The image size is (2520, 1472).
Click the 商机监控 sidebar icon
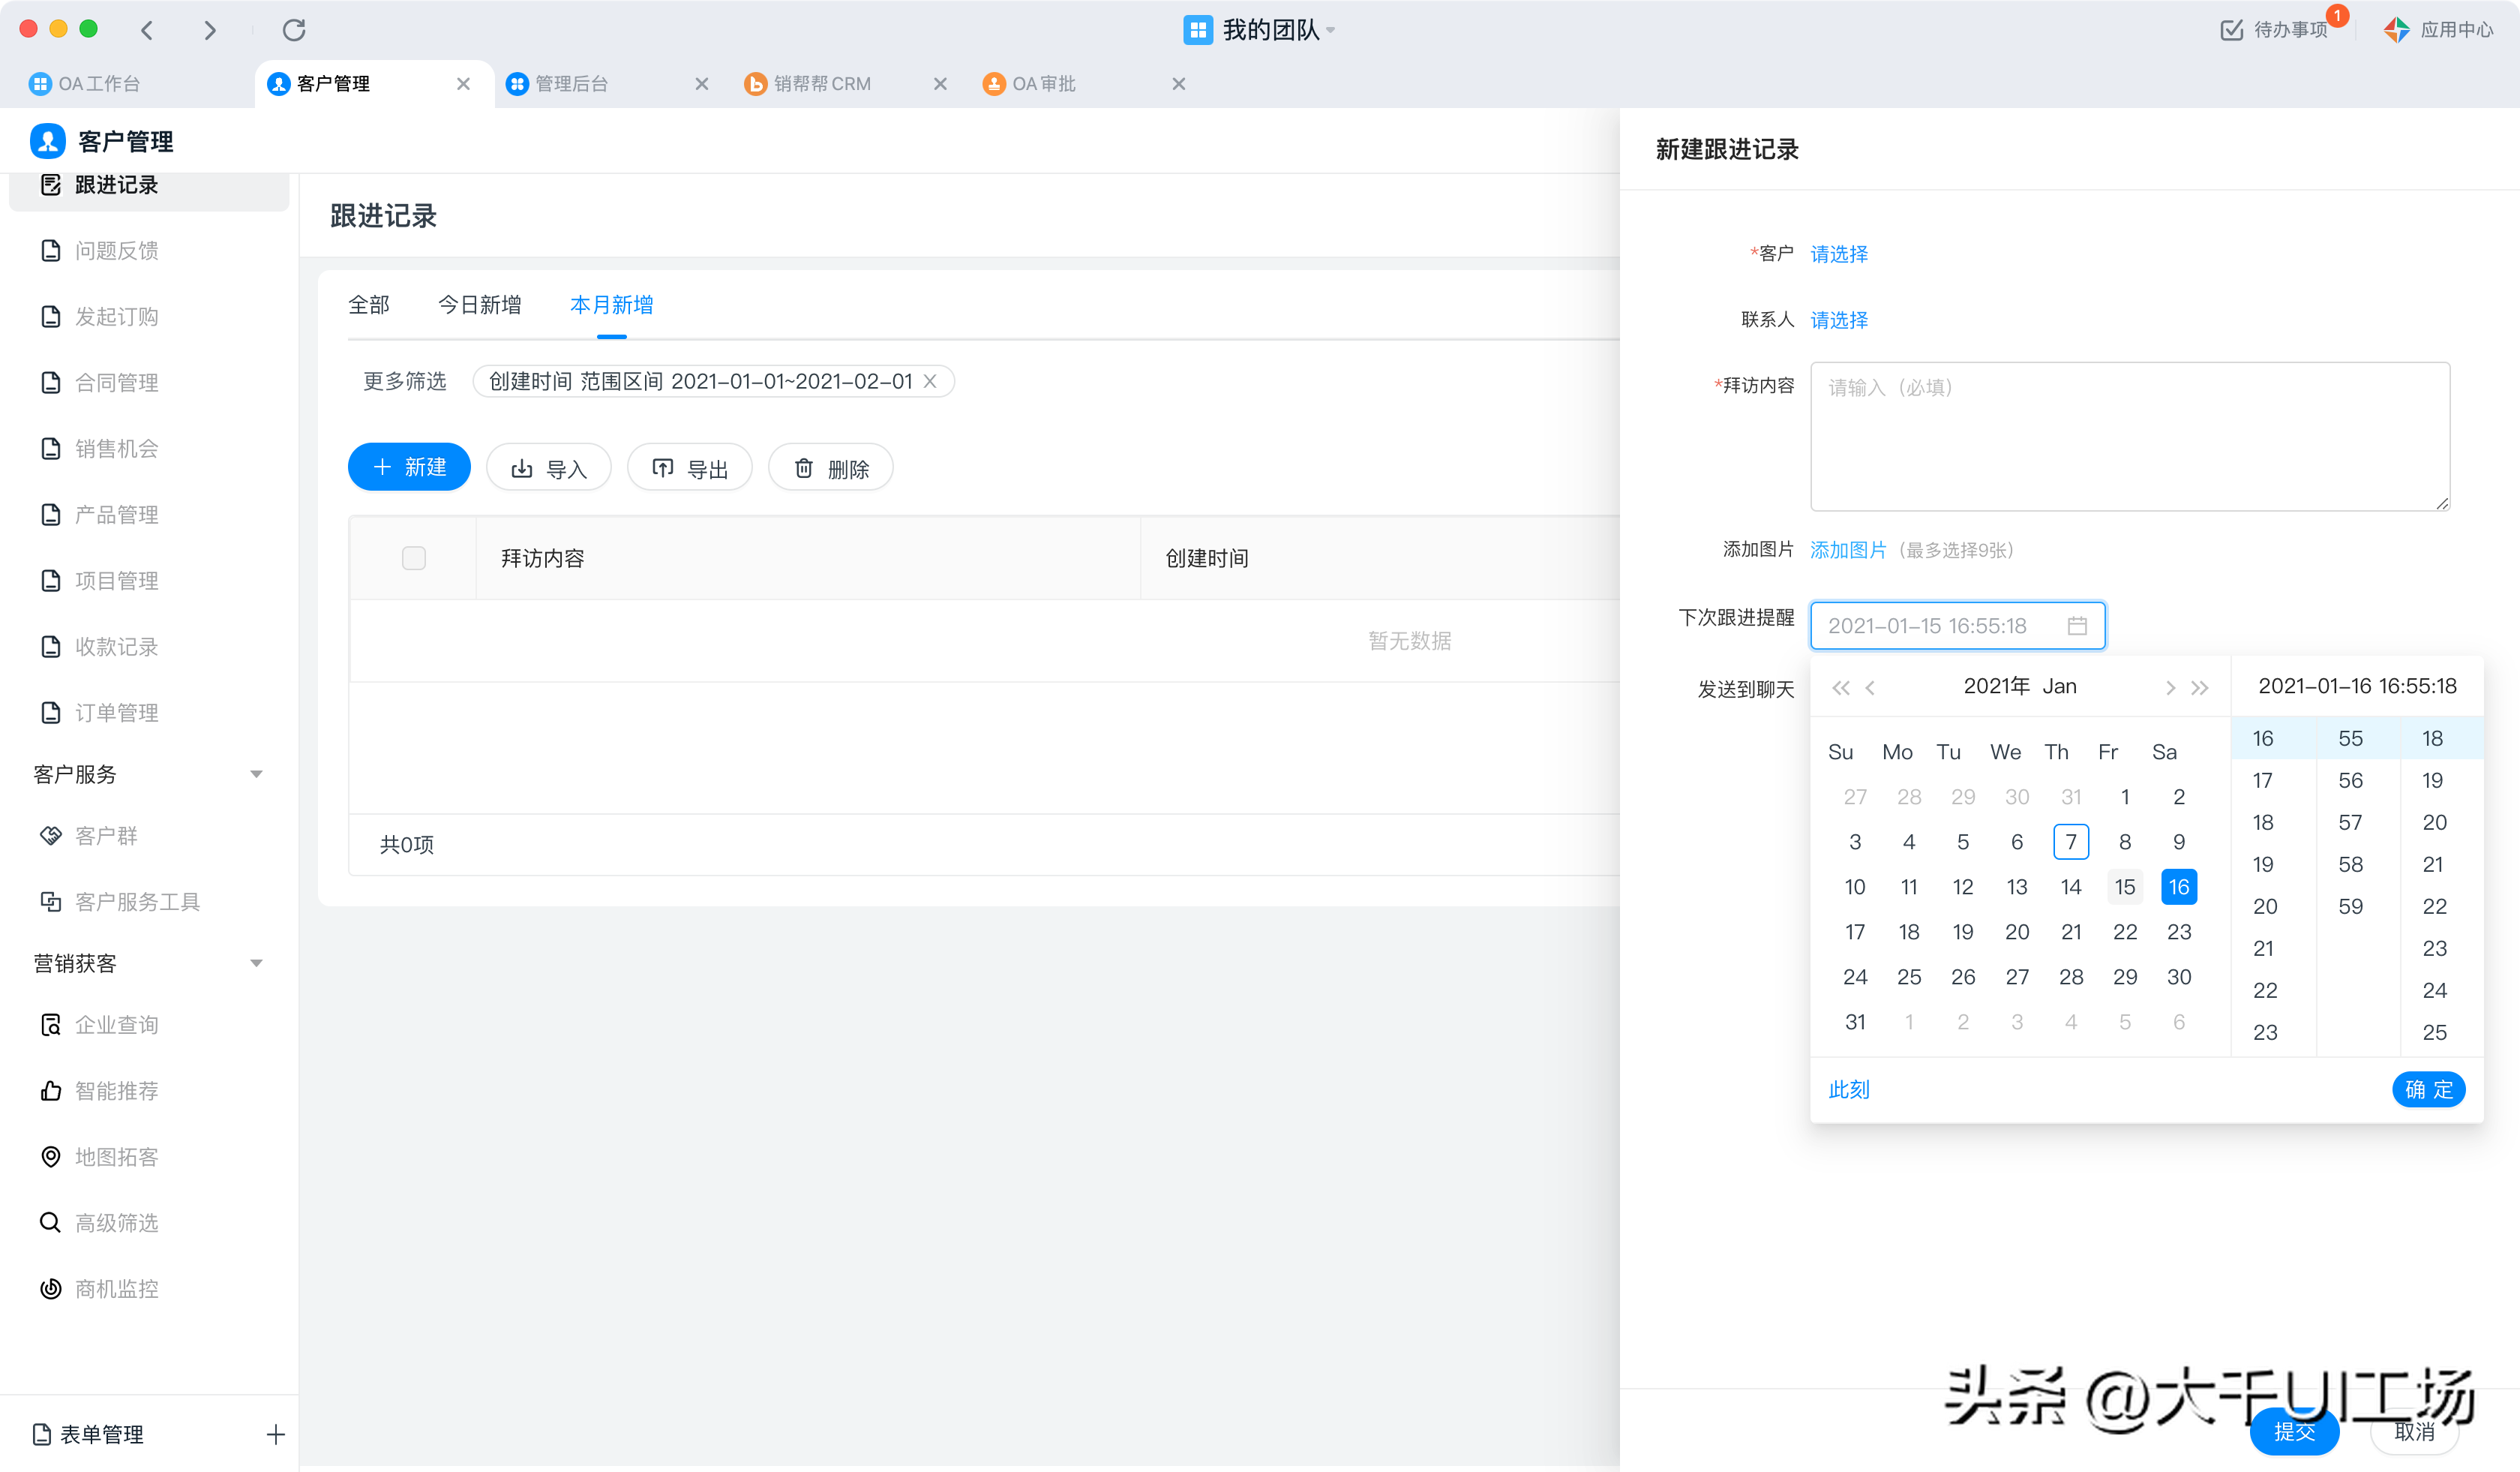[x=50, y=1289]
